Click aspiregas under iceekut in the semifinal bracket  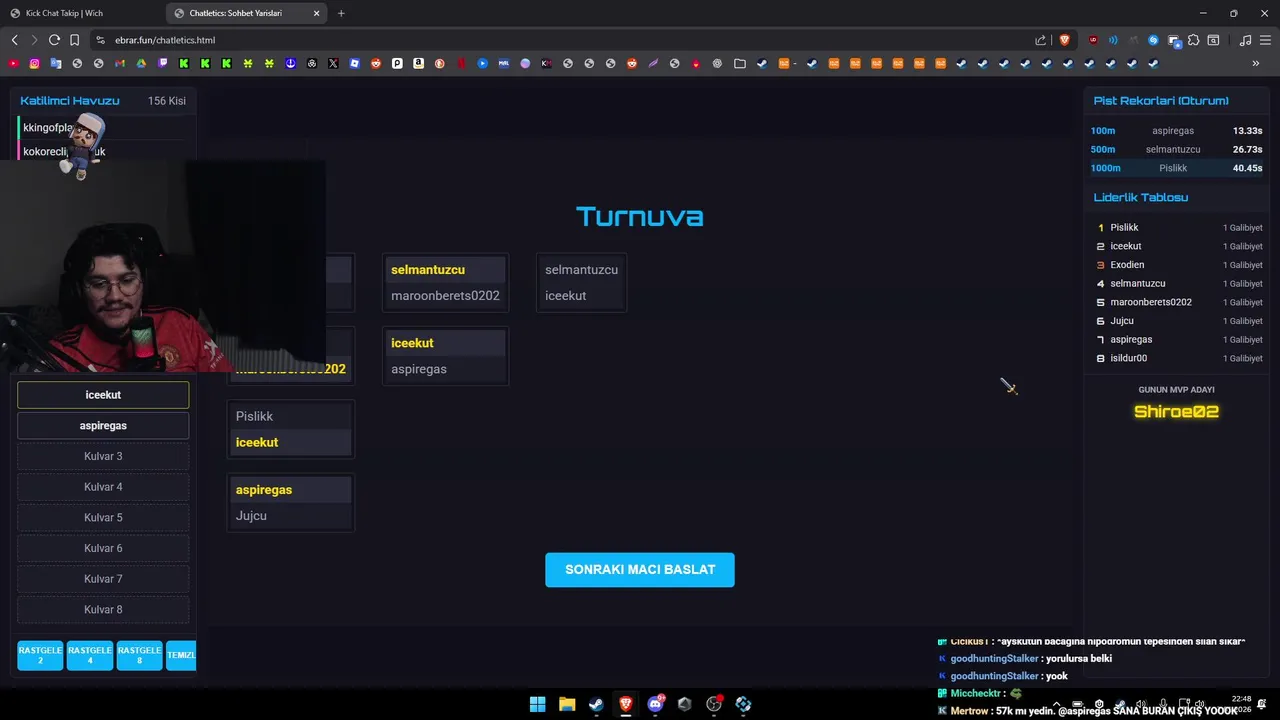click(x=445, y=369)
